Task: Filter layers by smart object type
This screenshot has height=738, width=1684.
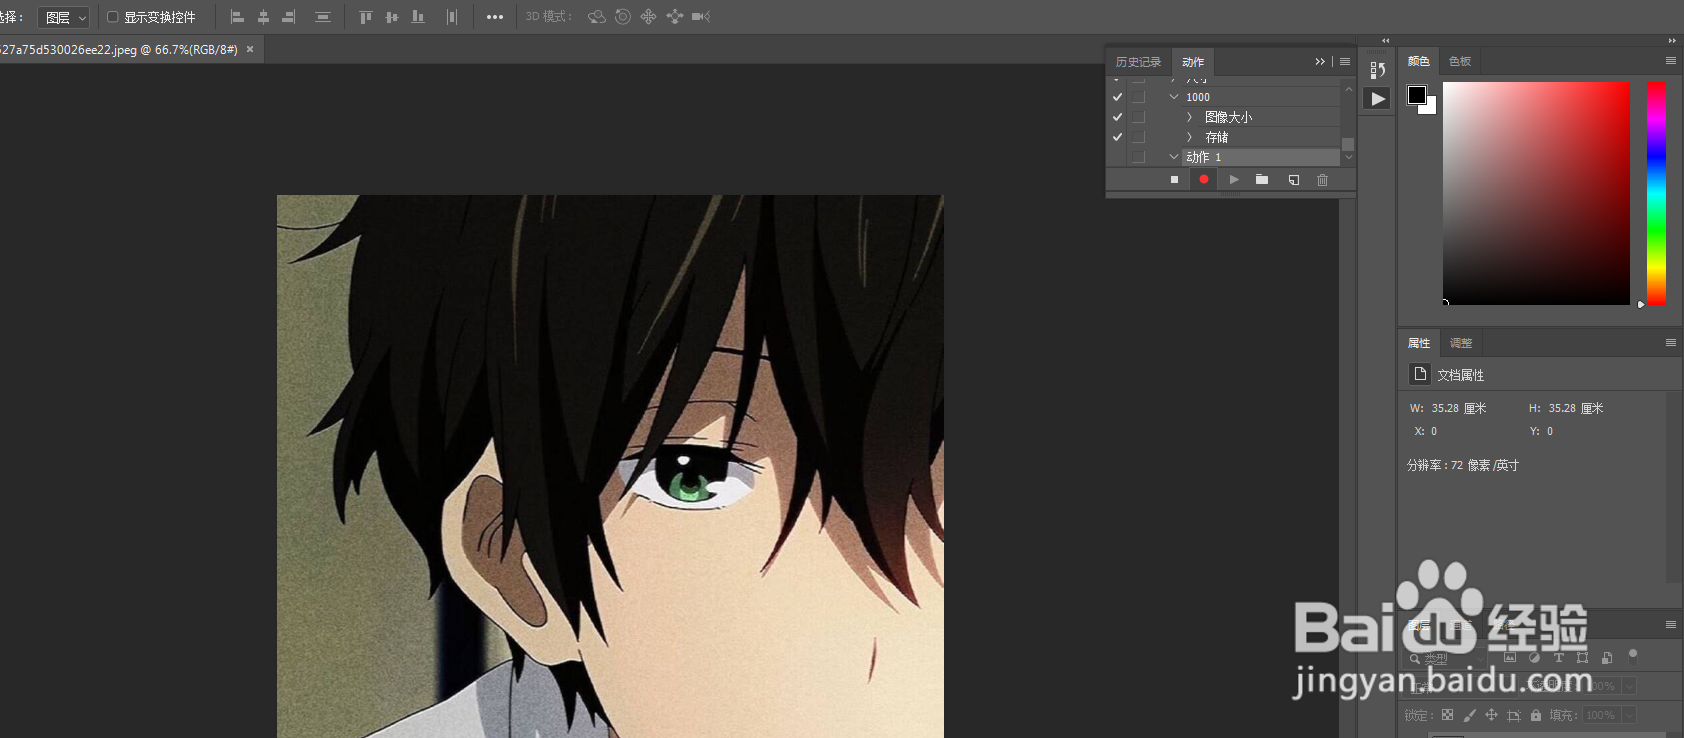Action: tap(1607, 658)
